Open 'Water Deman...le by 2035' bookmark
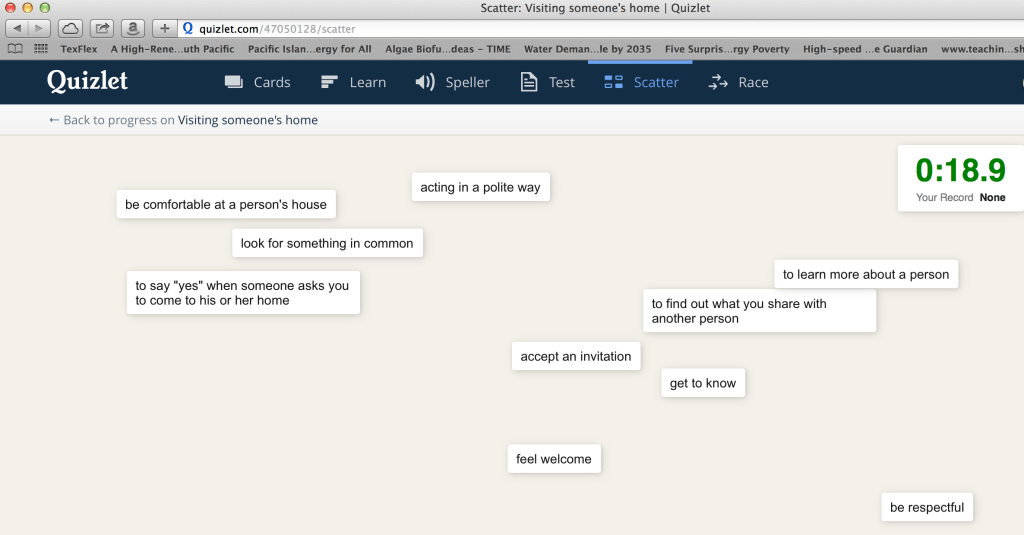This screenshot has height=535, width=1024. [x=588, y=49]
